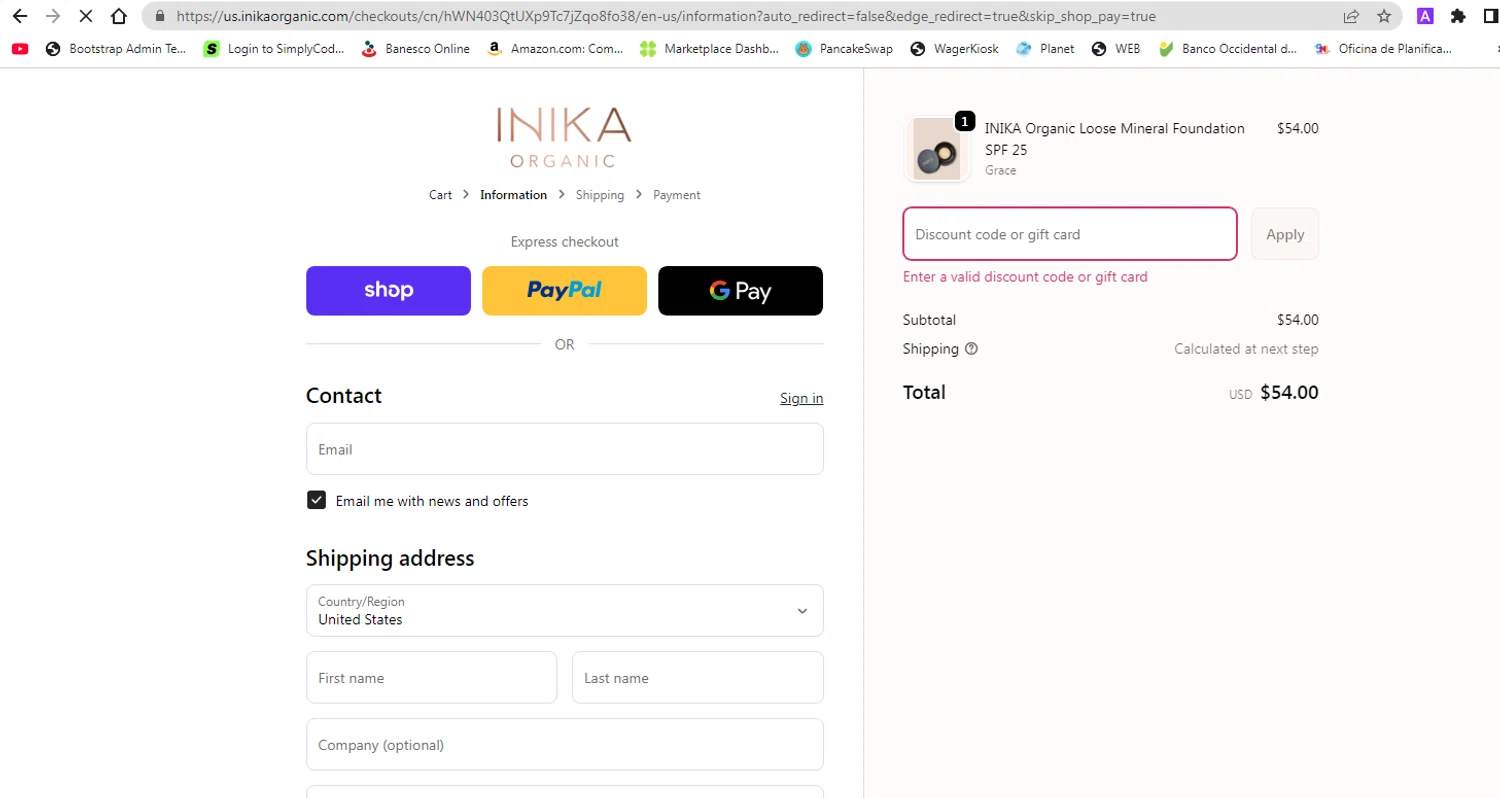Toggle the browser side panel icon
Image resolution: width=1500 pixels, height=798 pixels.
tap(1491, 16)
